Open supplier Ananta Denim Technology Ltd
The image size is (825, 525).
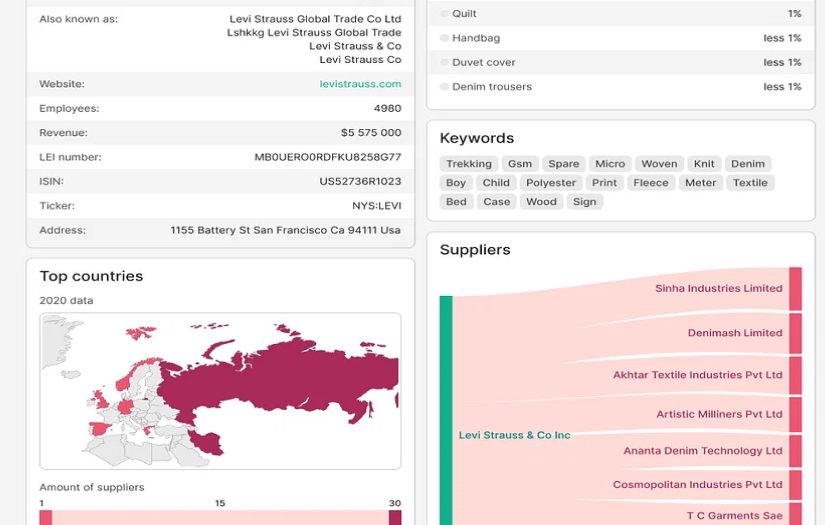click(x=702, y=451)
